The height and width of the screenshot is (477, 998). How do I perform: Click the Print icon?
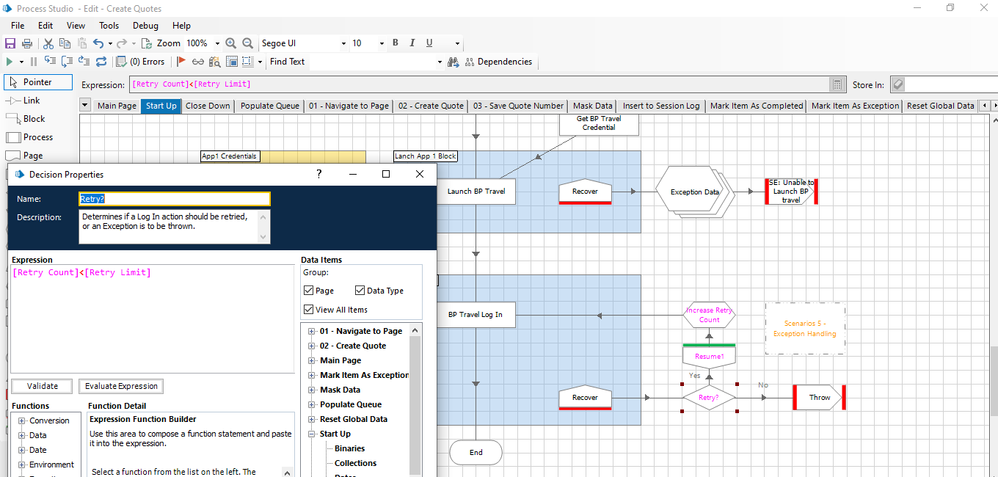27,44
